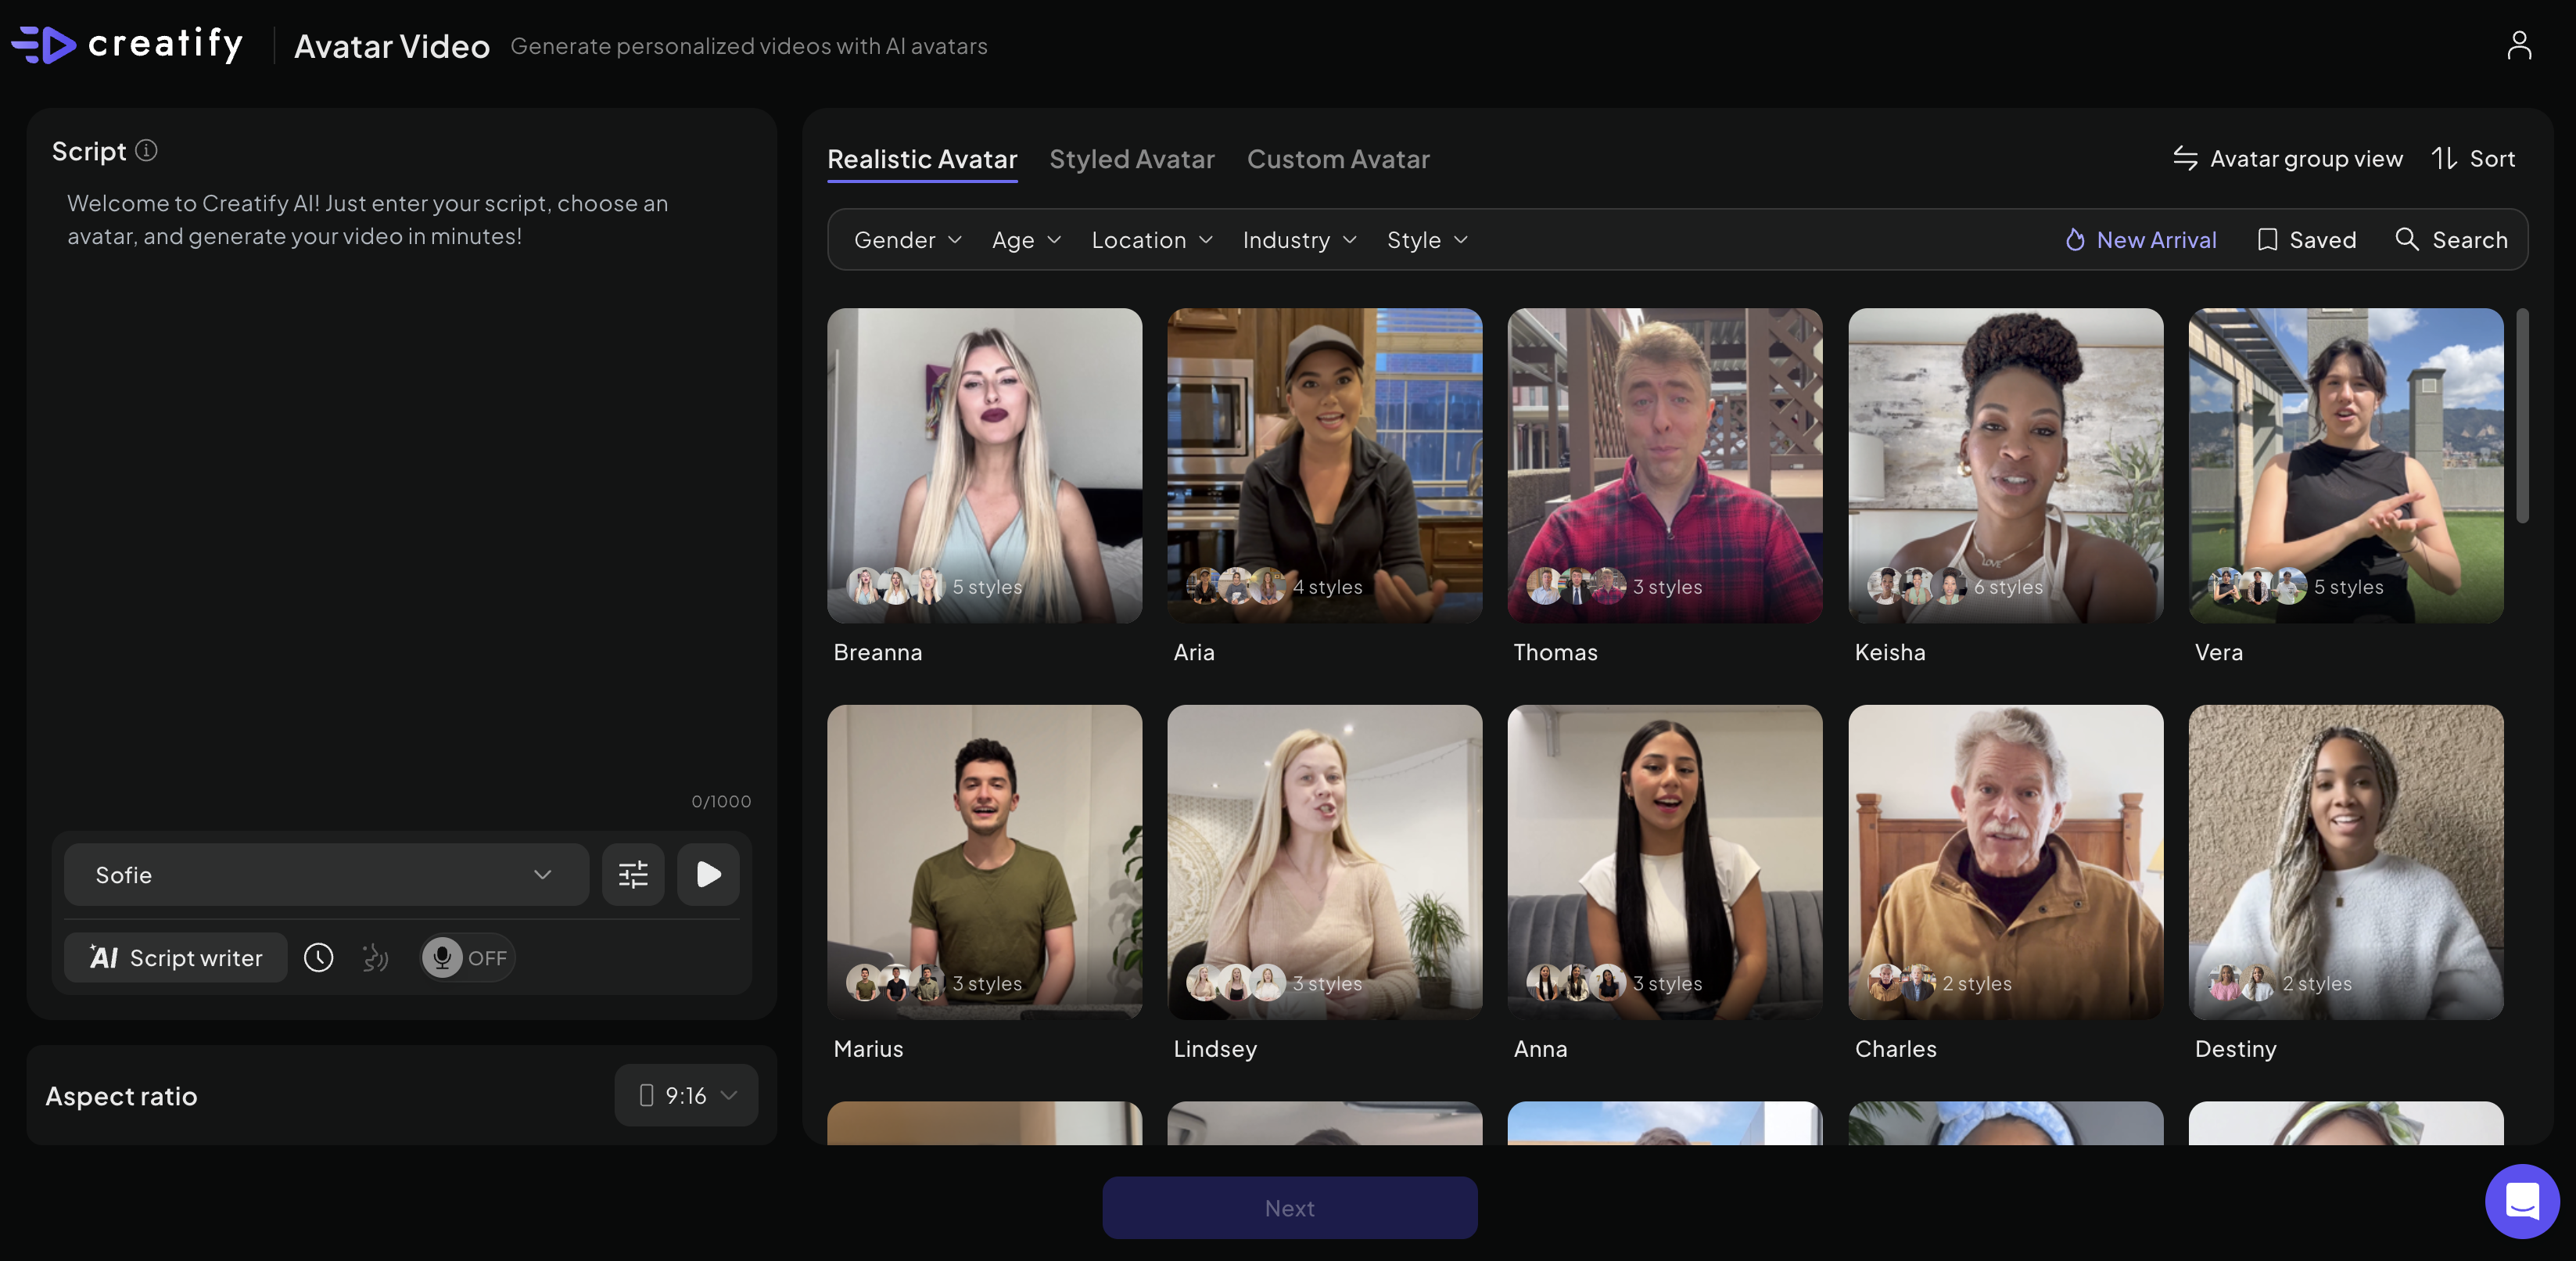
Task: Expand the Gender filter dropdown
Action: [907, 240]
